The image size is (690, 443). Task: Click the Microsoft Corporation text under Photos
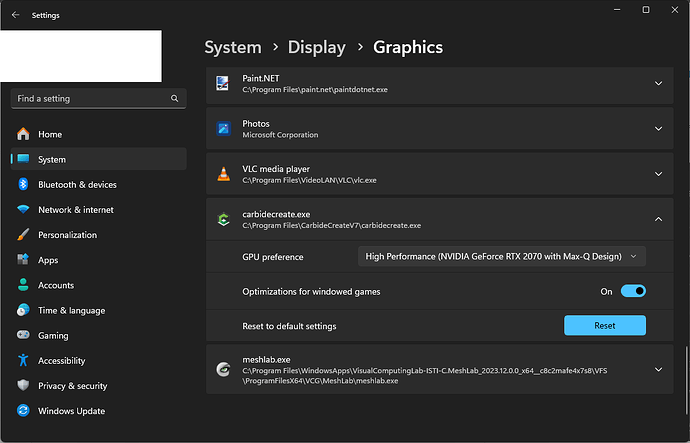280,135
